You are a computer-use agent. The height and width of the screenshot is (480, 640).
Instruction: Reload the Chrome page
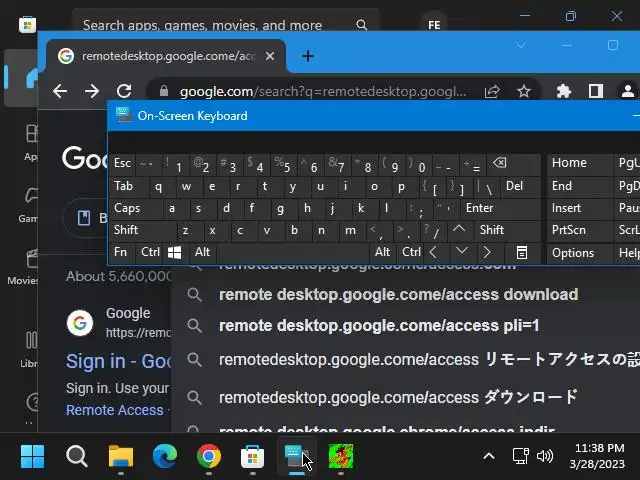[x=124, y=91]
